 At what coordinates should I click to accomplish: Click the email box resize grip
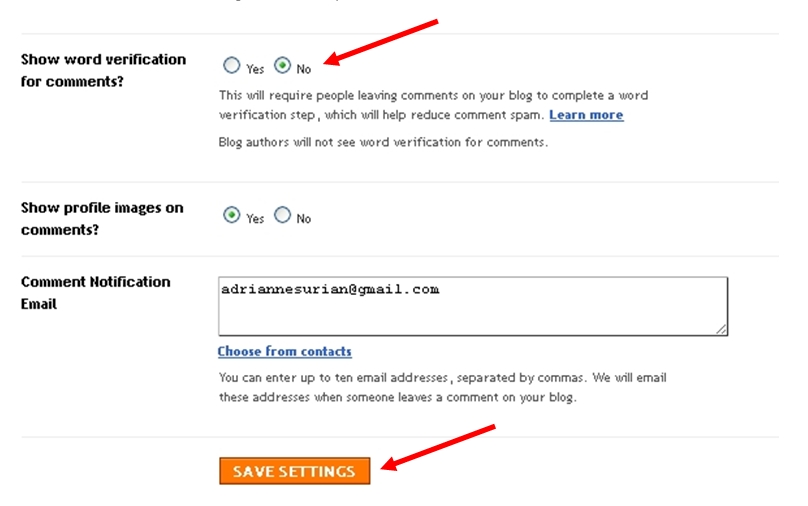[720, 328]
